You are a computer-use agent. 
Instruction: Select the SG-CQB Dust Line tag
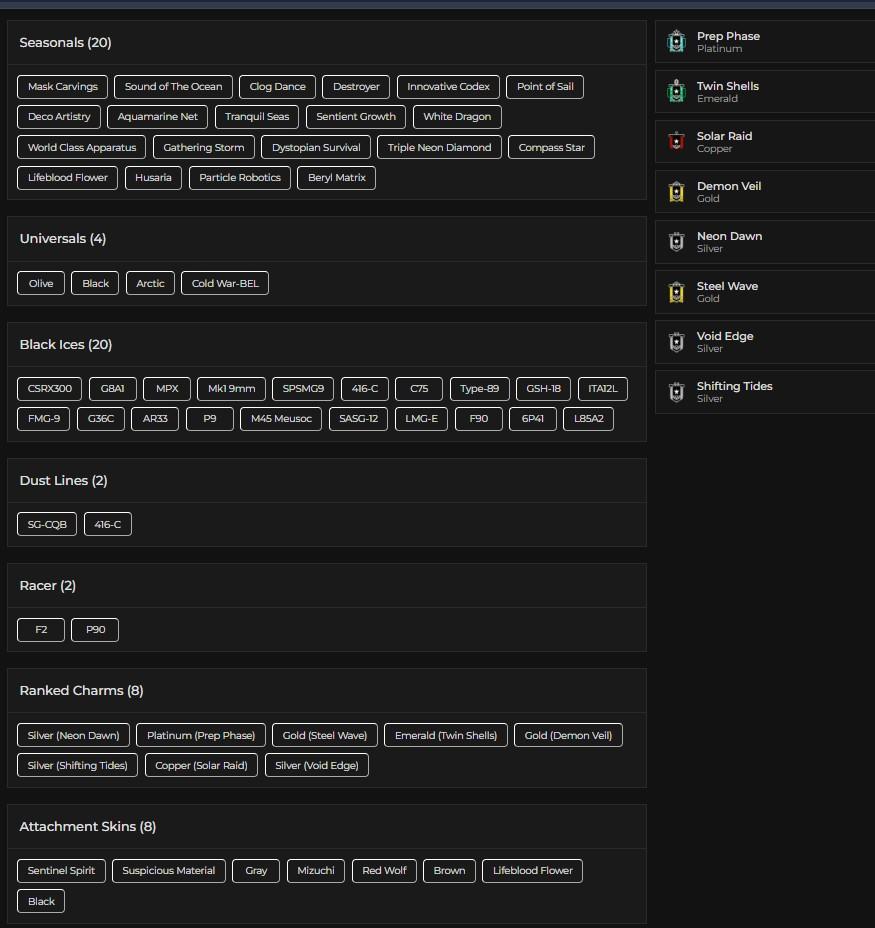tap(47, 525)
